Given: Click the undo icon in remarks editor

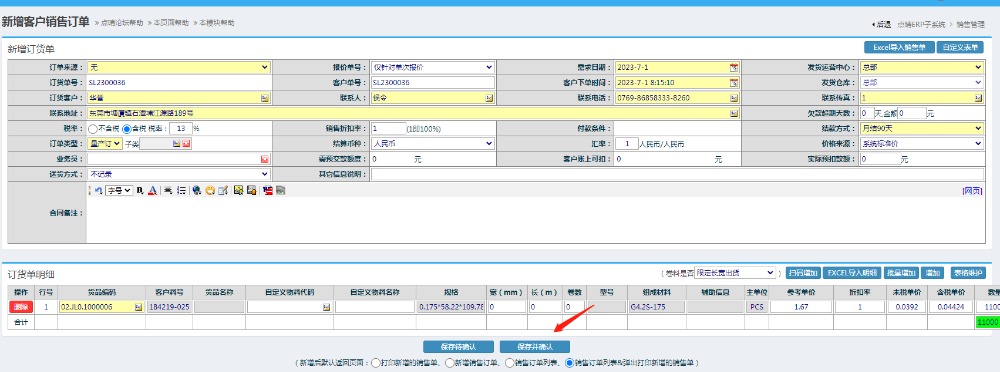Looking at the screenshot, I should (98, 190).
